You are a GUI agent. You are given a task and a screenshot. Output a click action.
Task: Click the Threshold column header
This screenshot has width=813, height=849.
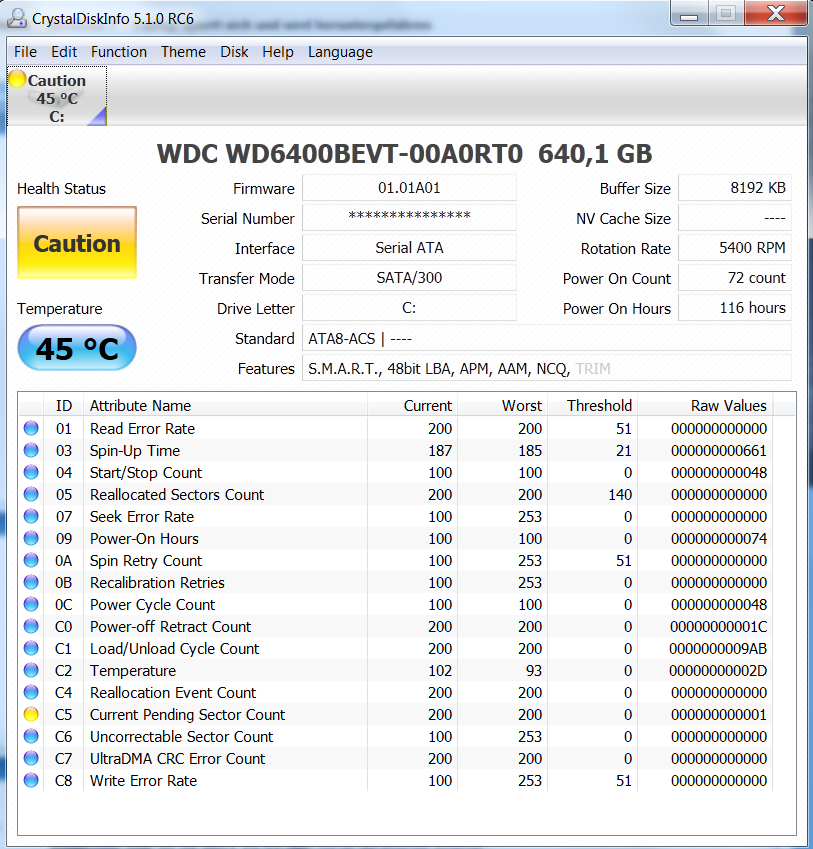coord(593,406)
